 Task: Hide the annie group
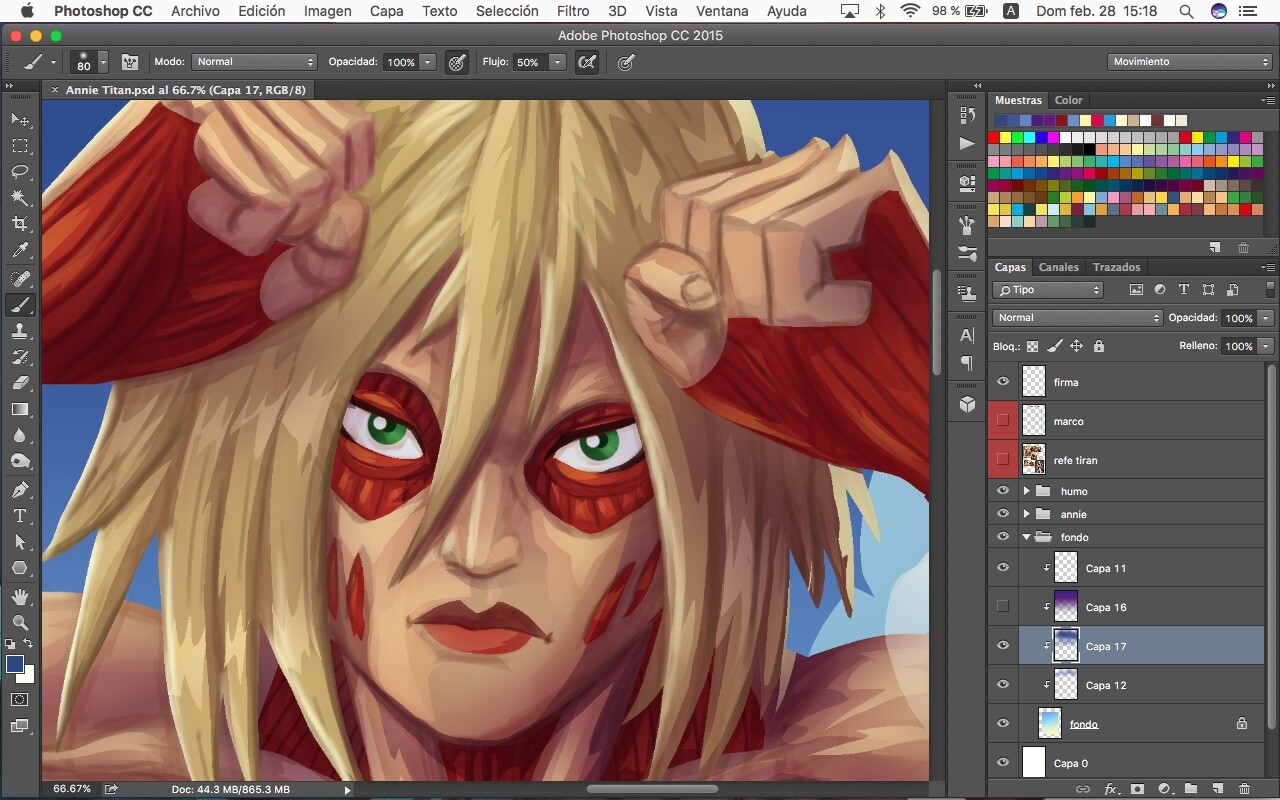[1003, 514]
